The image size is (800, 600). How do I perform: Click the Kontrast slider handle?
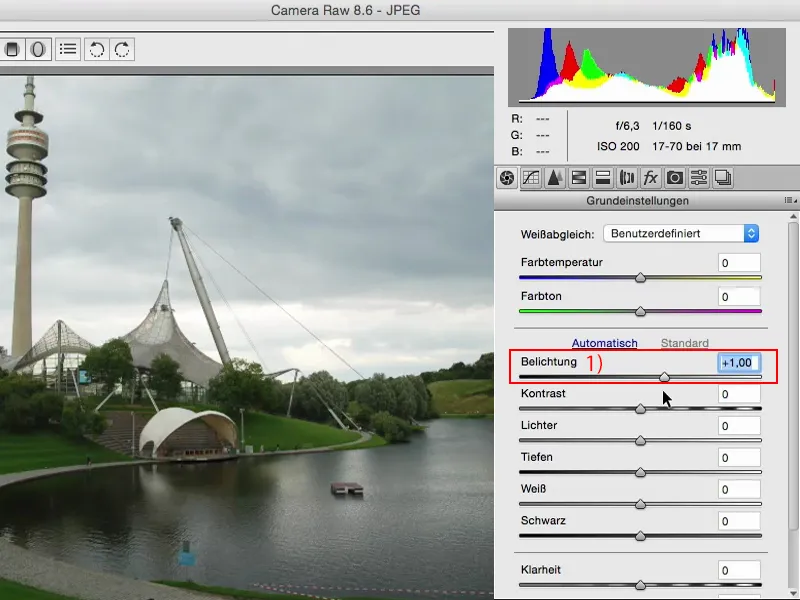pos(640,409)
